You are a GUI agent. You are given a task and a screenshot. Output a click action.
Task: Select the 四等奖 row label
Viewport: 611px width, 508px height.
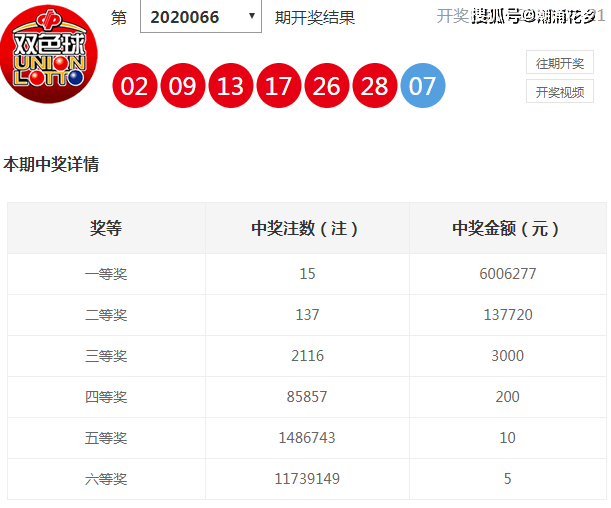(x=106, y=397)
